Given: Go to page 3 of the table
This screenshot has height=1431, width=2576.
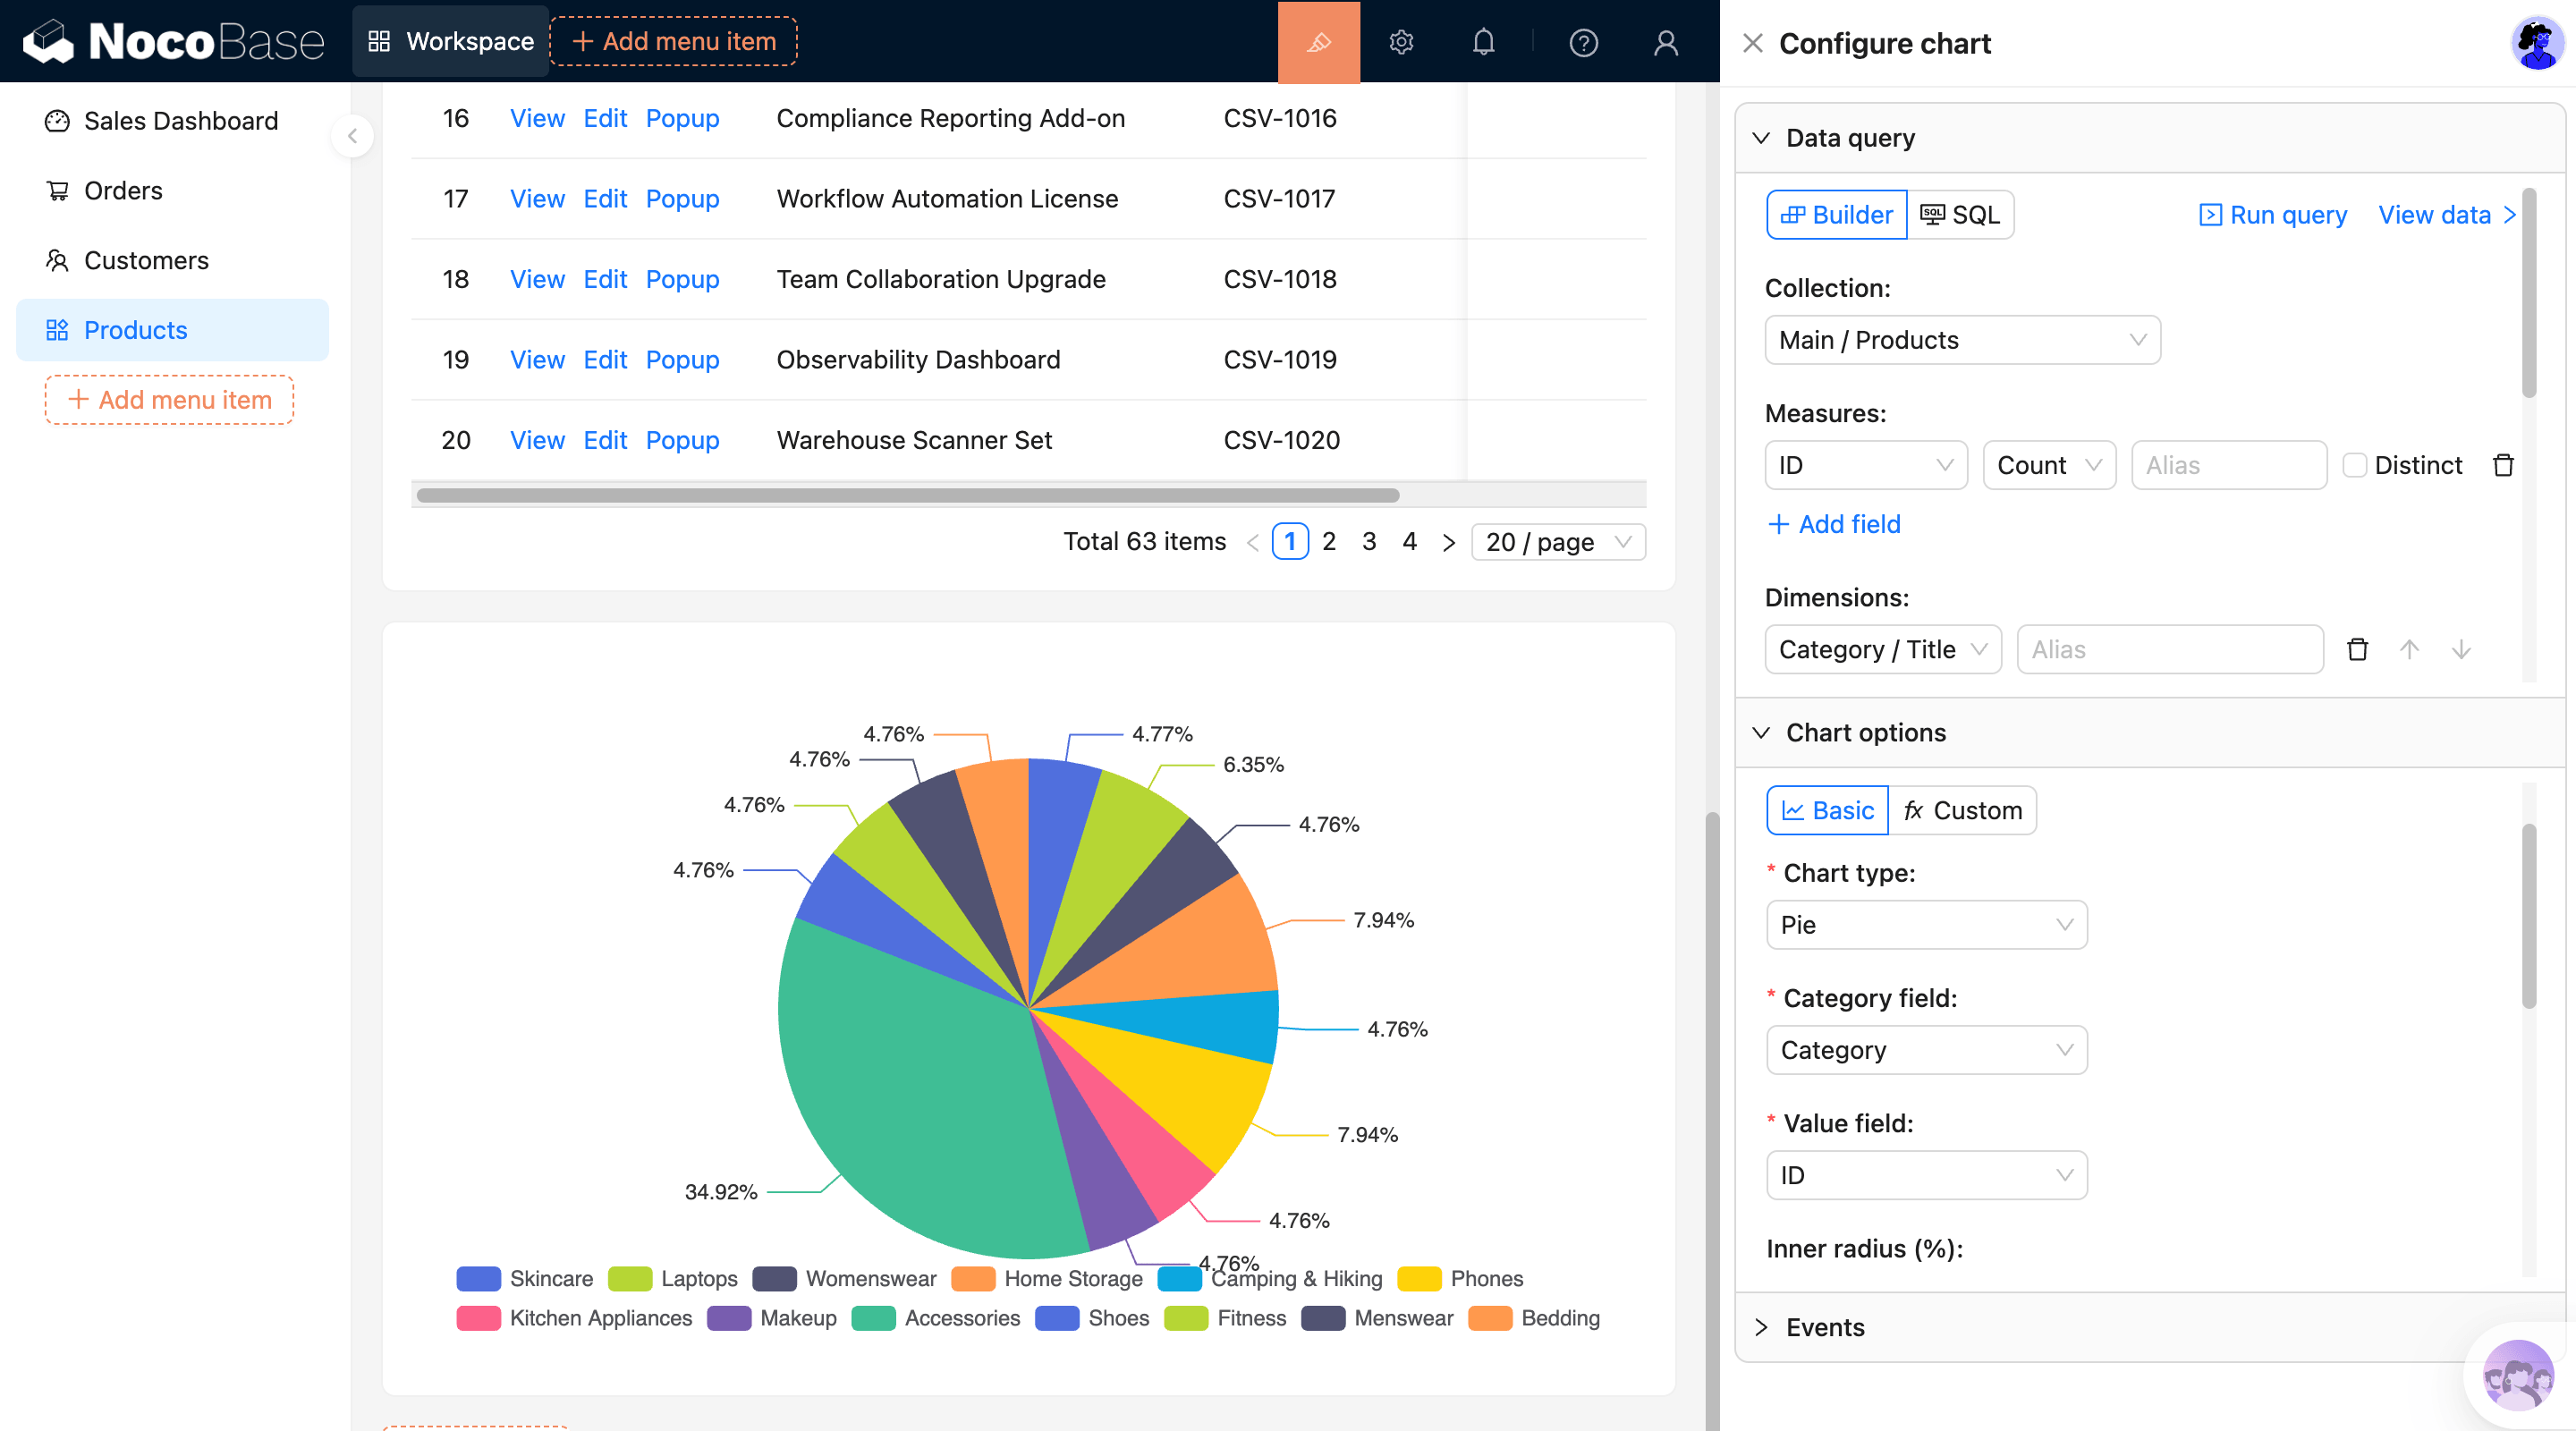Looking at the screenshot, I should [x=1369, y=541].
